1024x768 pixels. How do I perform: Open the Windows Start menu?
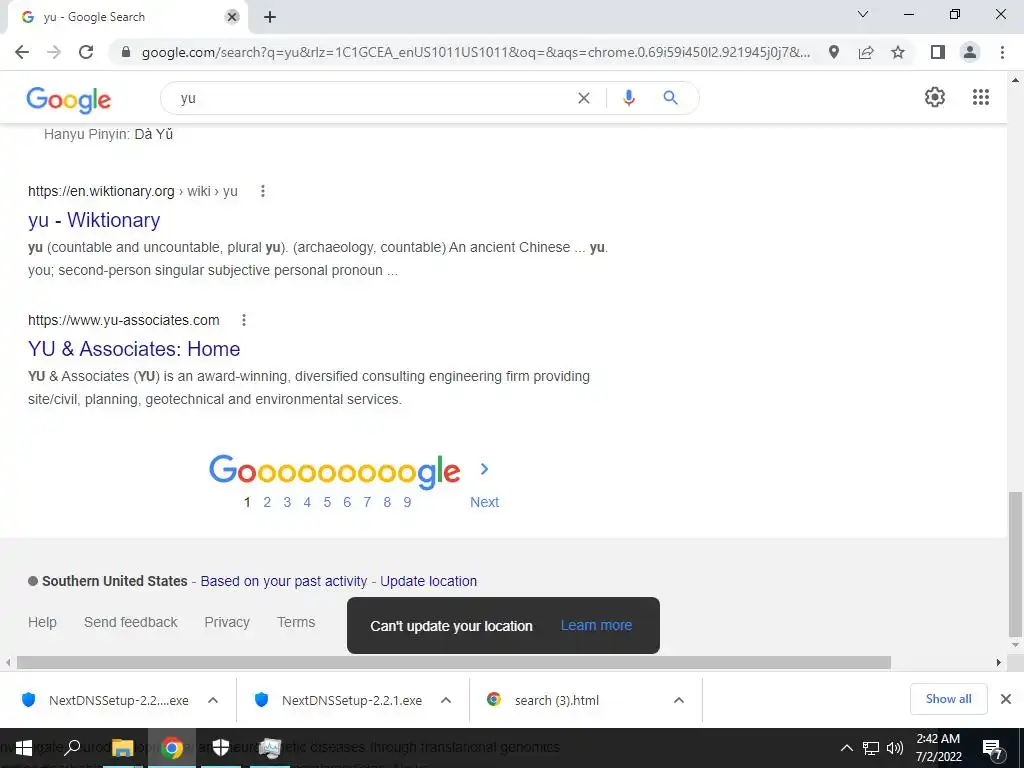point(24,748)
